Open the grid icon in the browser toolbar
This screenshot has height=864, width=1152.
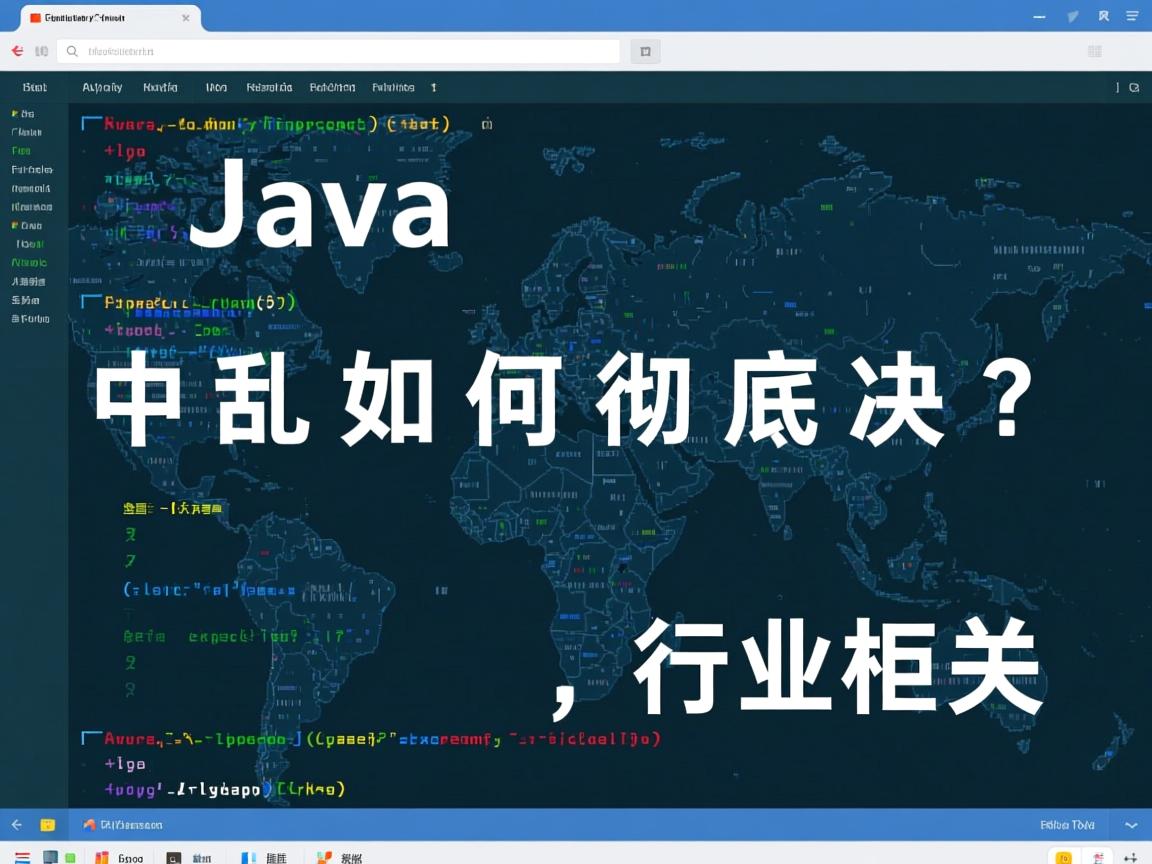click(x=1094, y=51)
